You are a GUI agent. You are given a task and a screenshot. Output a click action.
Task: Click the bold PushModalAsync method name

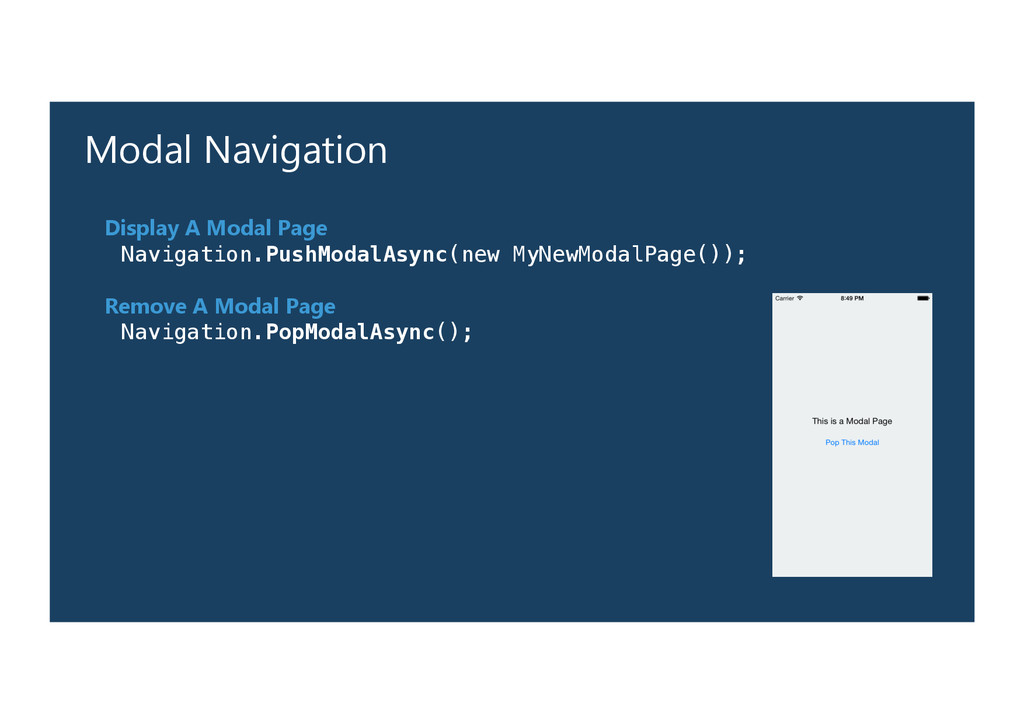tap(357, 254)
